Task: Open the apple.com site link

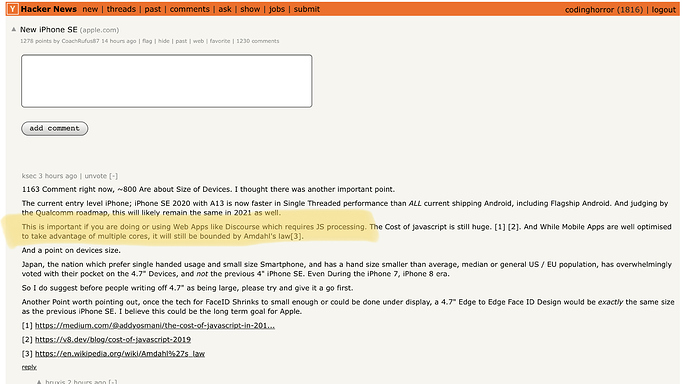Action: (x=99, y=30)
